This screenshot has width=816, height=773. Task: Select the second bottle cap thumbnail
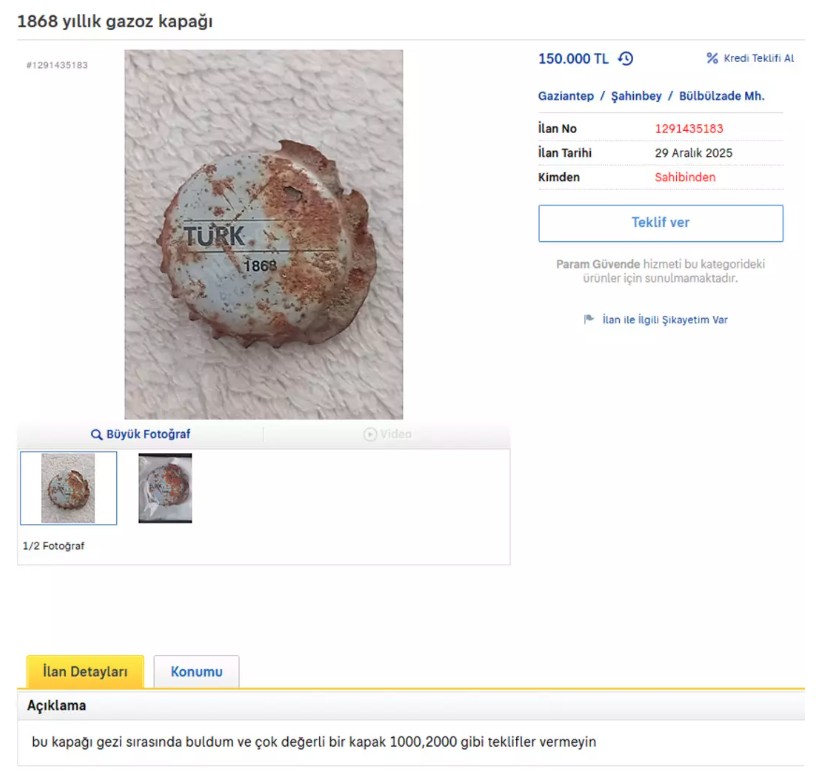click(x=165, y=488)
